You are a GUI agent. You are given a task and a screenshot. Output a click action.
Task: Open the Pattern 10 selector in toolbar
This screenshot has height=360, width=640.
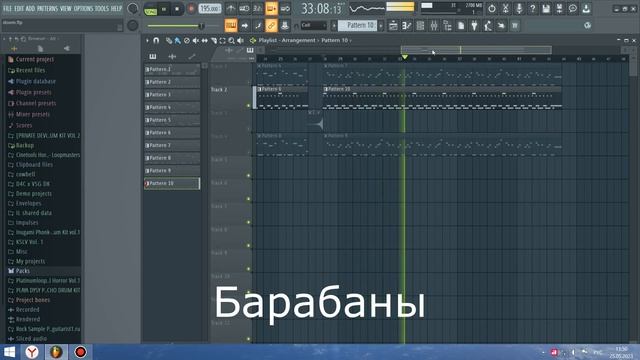point(358,25)
